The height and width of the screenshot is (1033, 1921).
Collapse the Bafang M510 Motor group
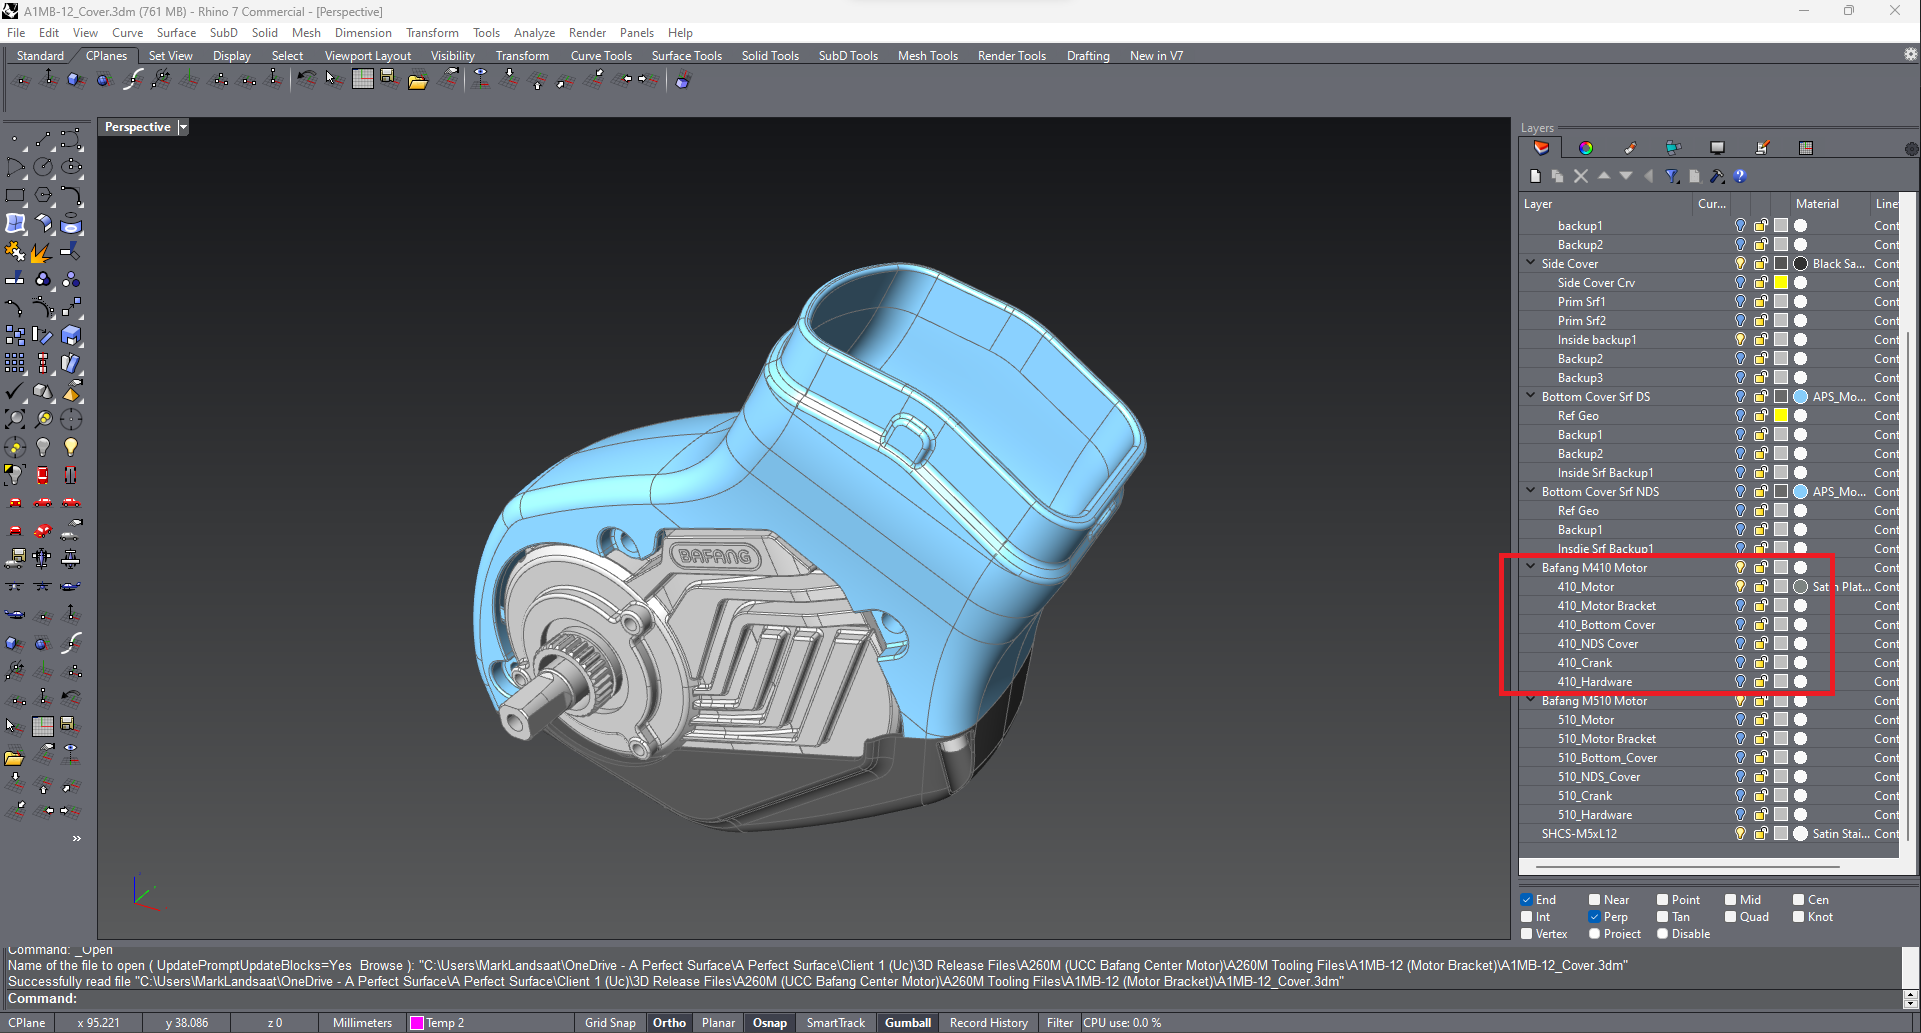tap(1531, 700)
